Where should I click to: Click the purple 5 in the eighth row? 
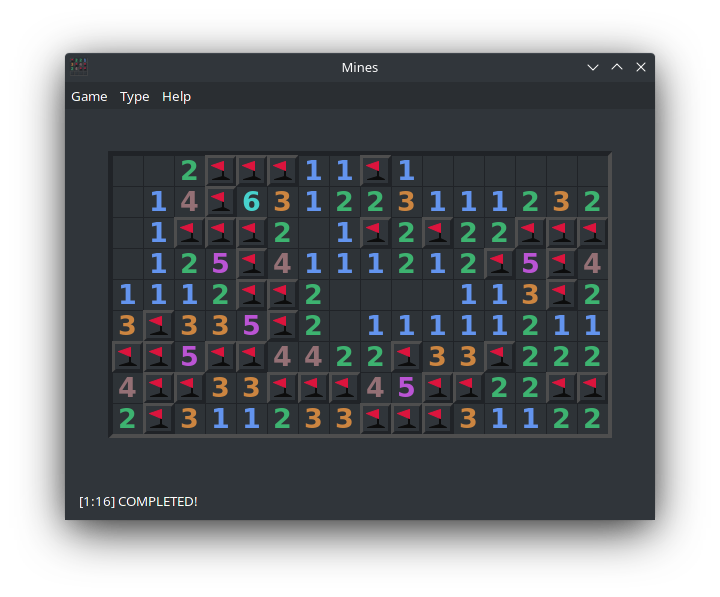(406, 388)
